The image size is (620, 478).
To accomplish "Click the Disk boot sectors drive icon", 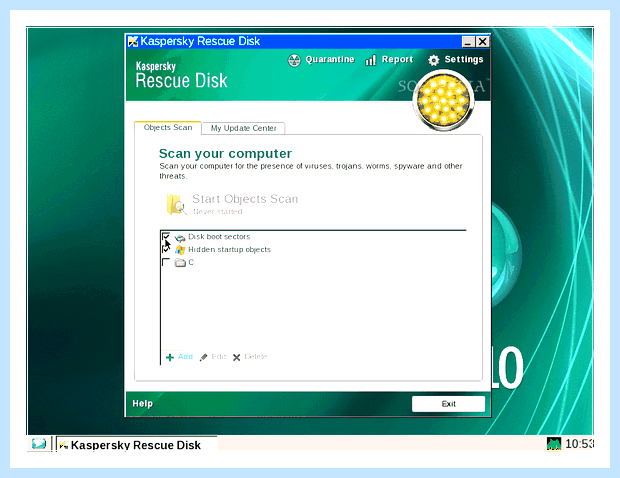I will coord(180,237).
